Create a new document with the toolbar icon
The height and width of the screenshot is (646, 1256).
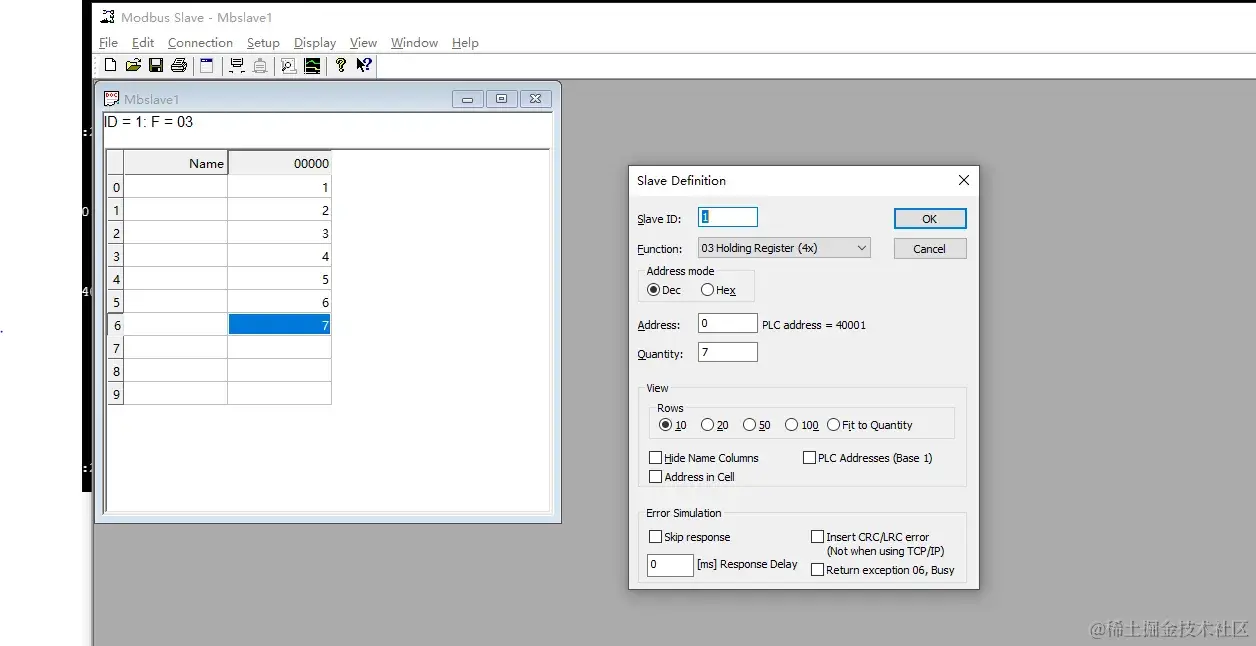(110, 66)
